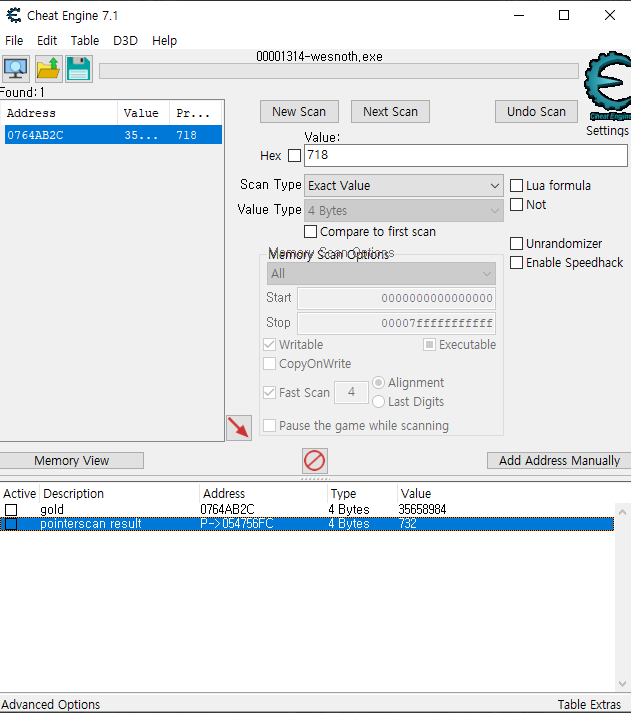
Task: Open the process selection monitor icon
Action: (x=16, y=69)
